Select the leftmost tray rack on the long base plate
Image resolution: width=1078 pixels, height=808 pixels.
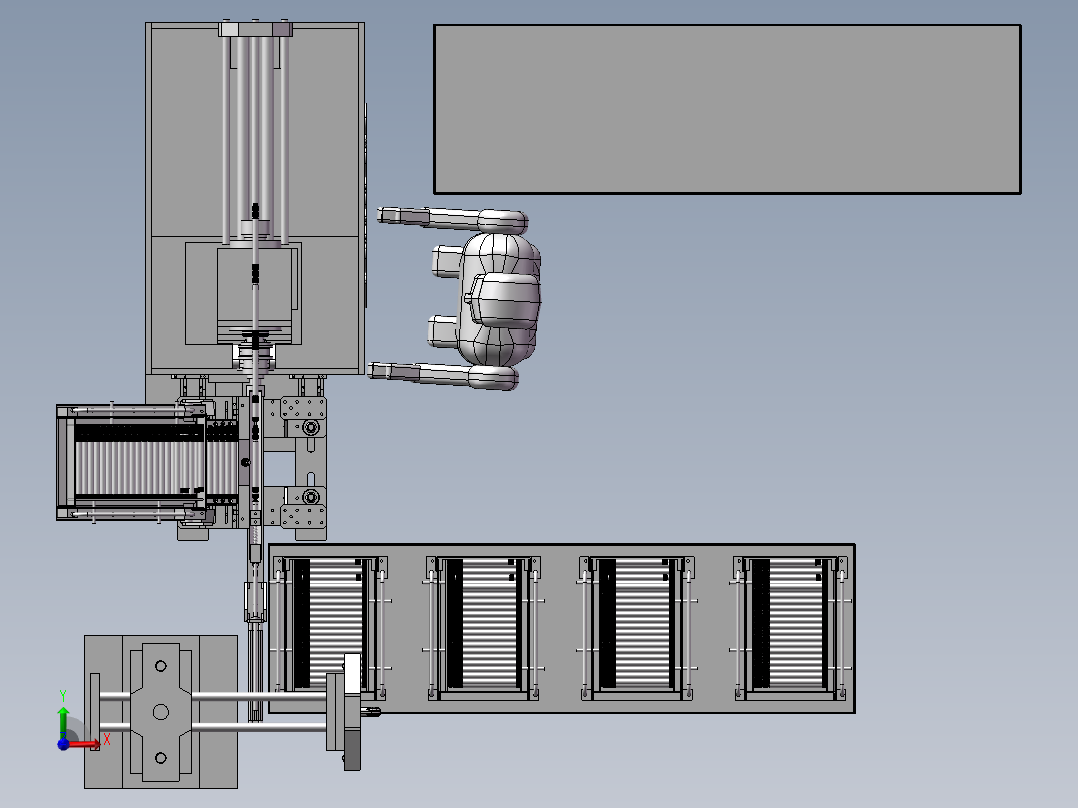pos(331,628)
